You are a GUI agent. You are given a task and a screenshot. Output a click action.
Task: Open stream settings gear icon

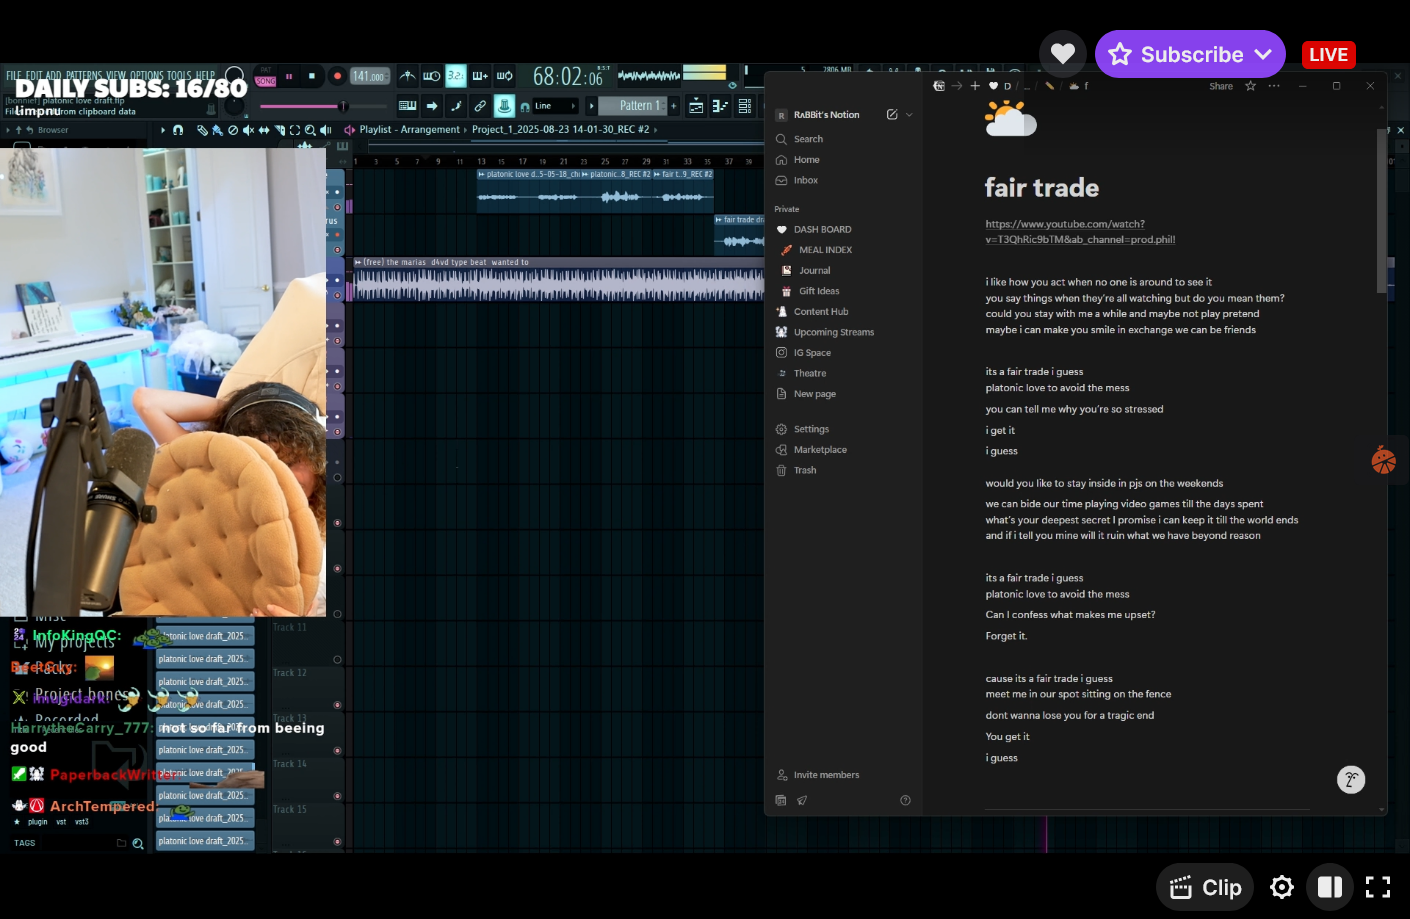pyautogui.click(x=1282, y=887)
